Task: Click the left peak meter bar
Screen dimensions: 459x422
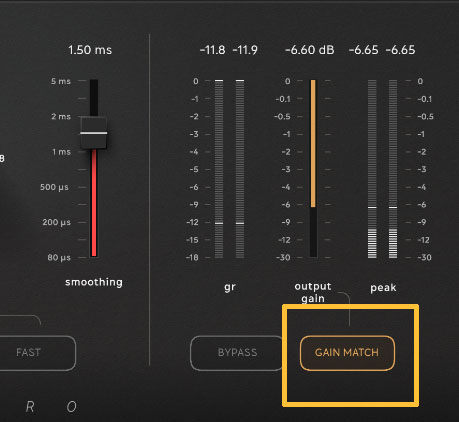Action: [x=372, y=169]
